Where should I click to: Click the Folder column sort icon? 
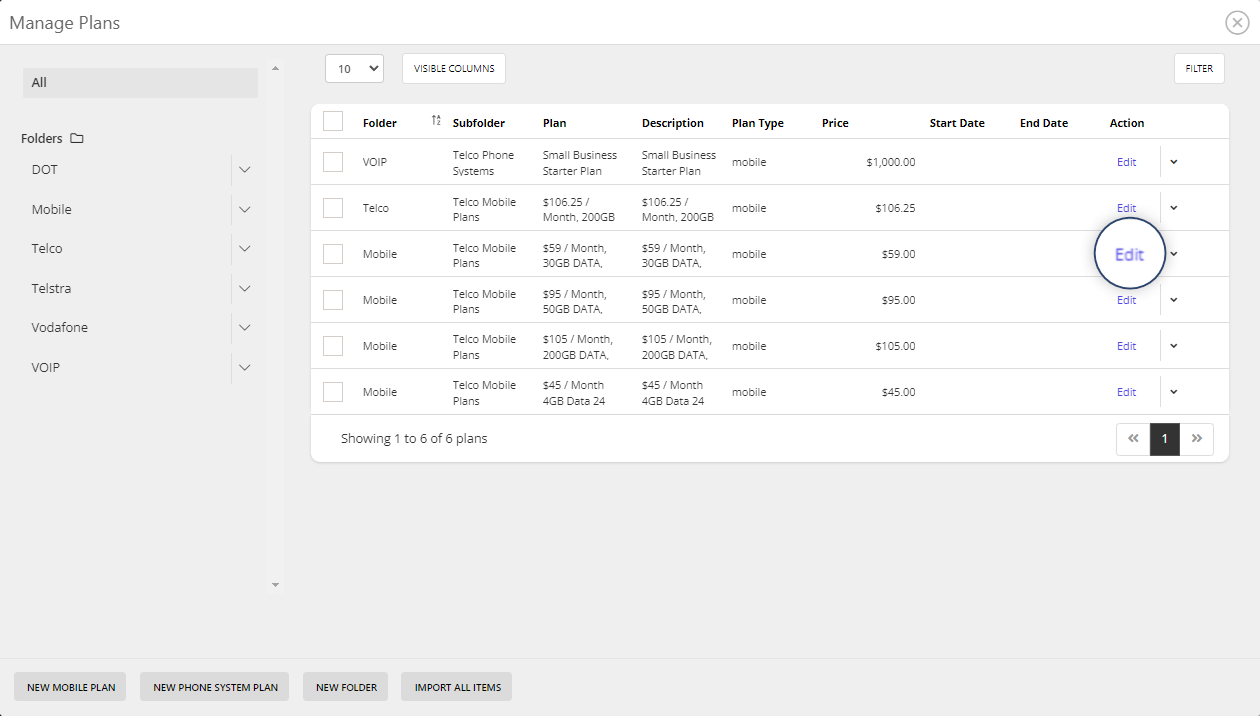tap(436, 121)
